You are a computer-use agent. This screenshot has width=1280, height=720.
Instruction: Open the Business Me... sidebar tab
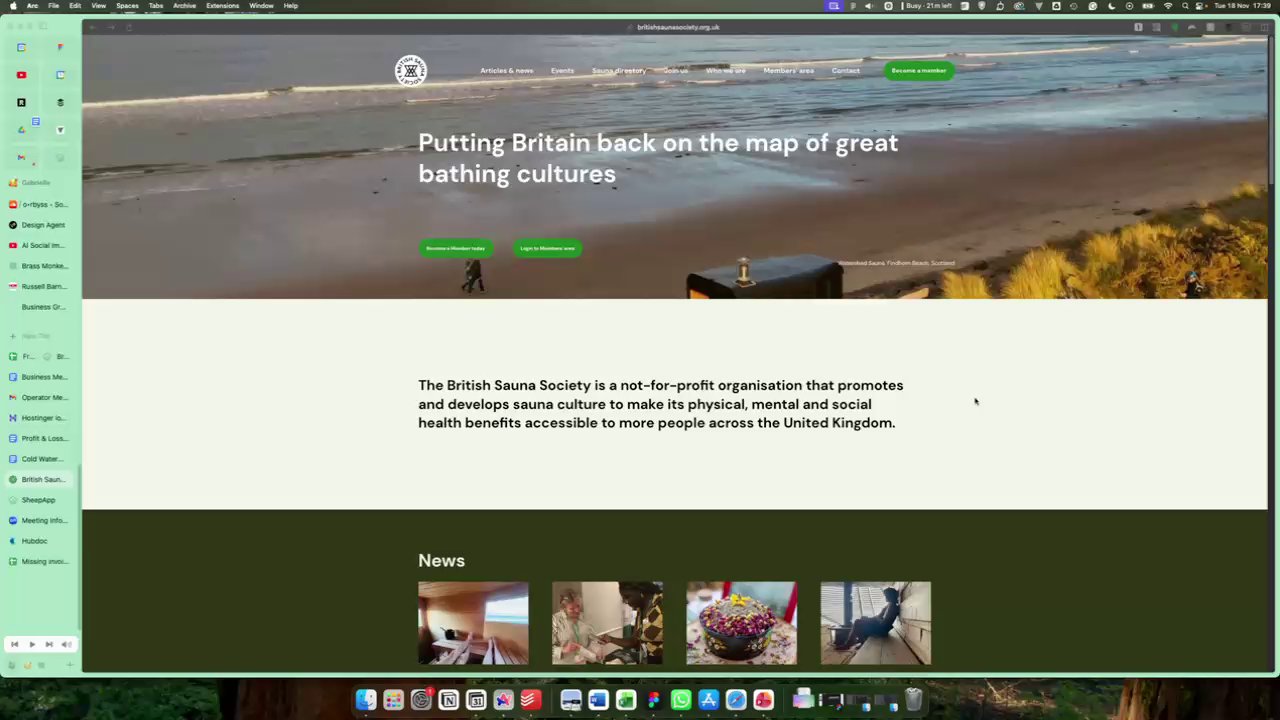pos(40,377)
